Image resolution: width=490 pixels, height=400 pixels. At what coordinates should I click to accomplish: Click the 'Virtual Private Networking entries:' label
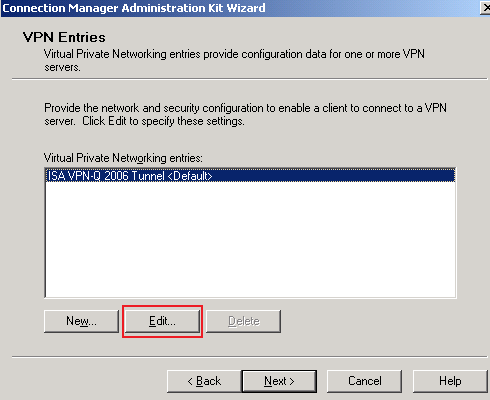tap(123, 158)
